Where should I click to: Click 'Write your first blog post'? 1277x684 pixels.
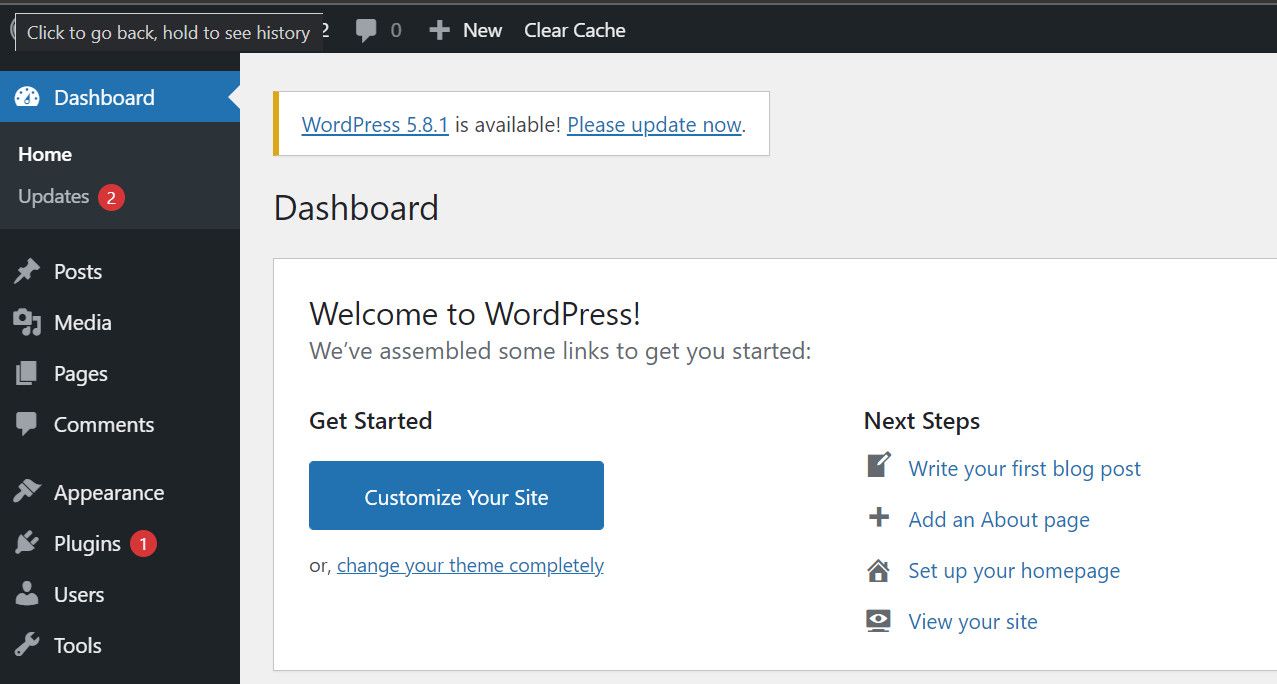pyautogui.click(x=1024, y=469)
